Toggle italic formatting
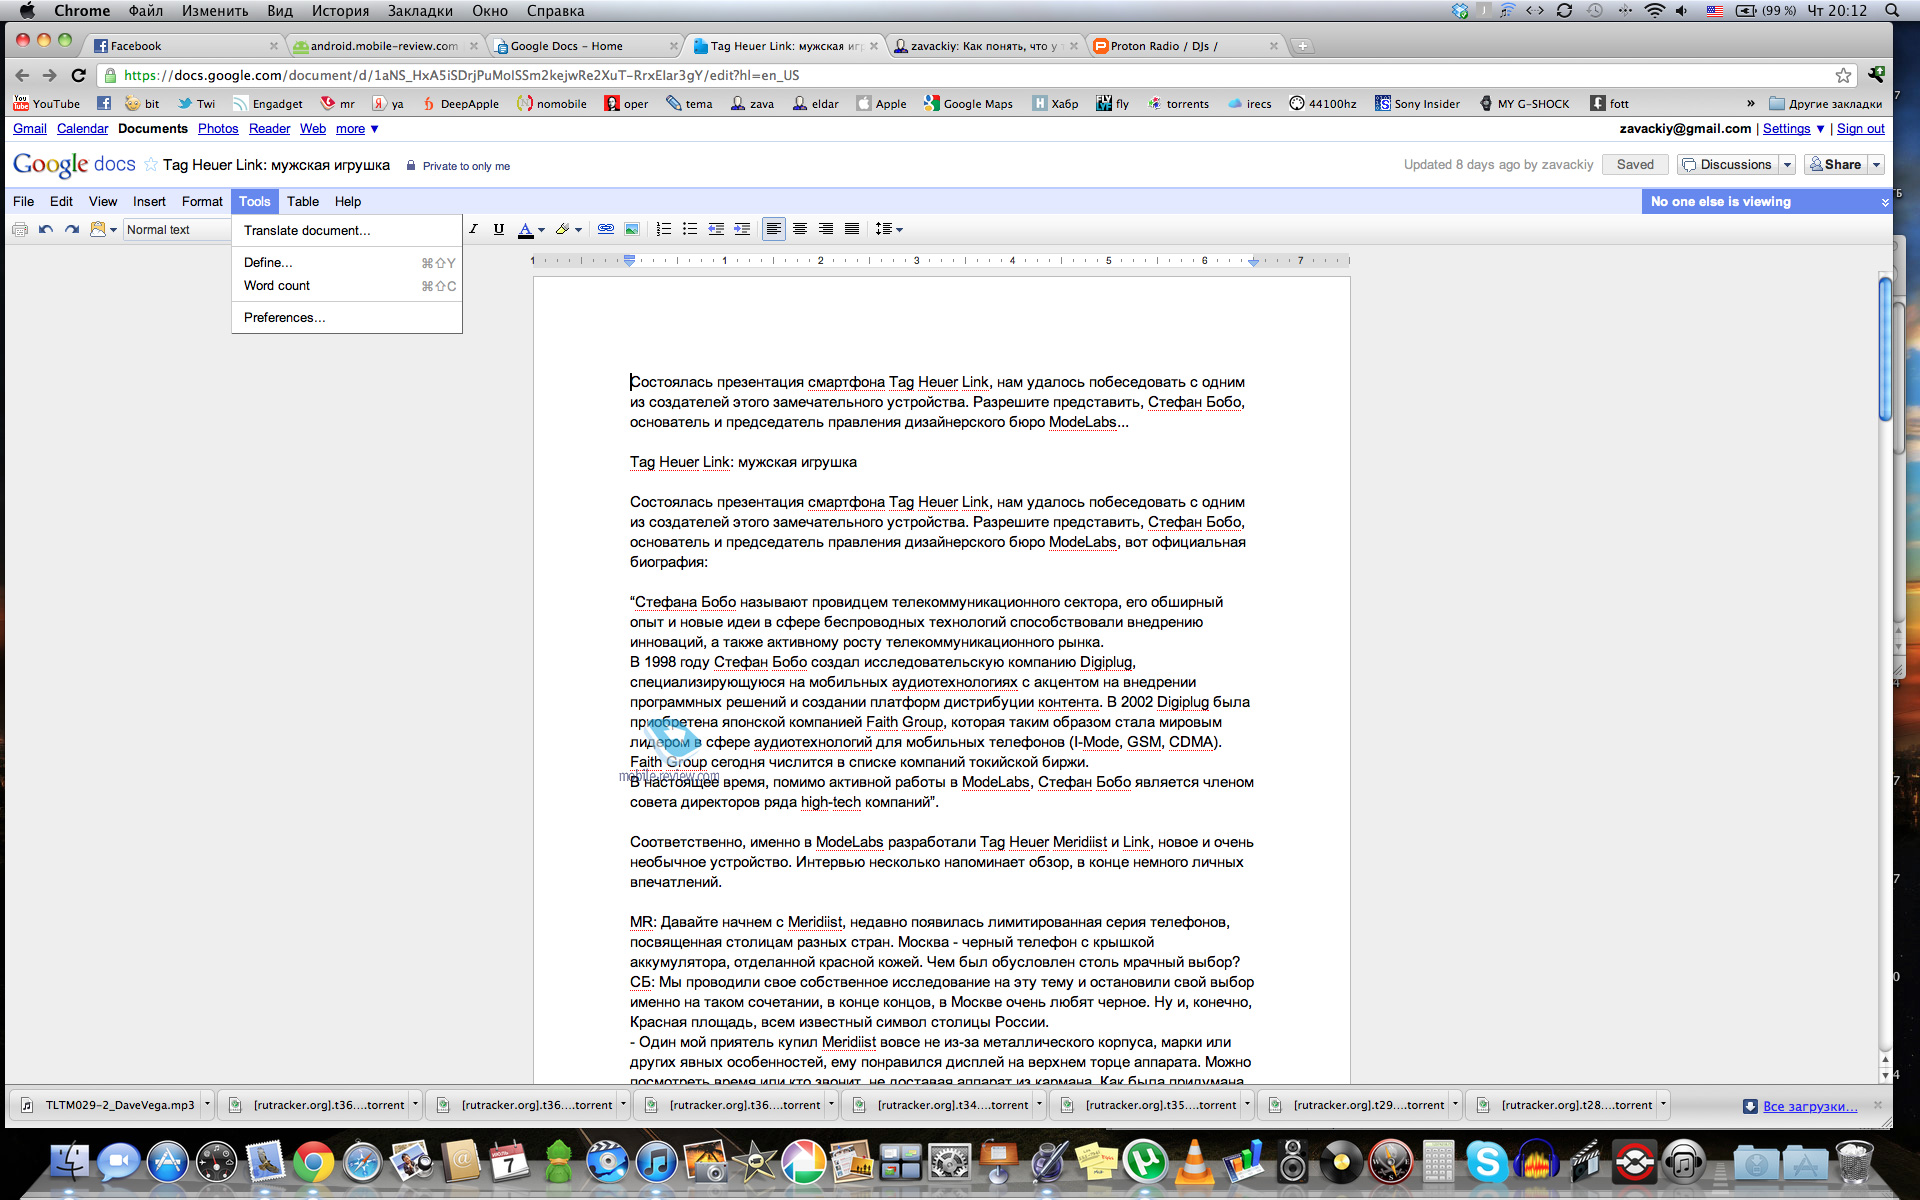This screenshot has height=1200, width=1920. click(473, 229)
